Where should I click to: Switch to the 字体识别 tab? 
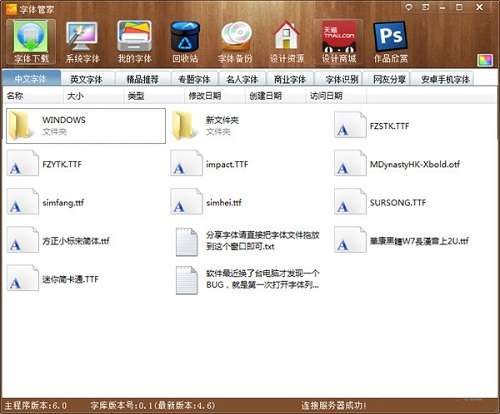pyautogui.click(x=341, y=79)
